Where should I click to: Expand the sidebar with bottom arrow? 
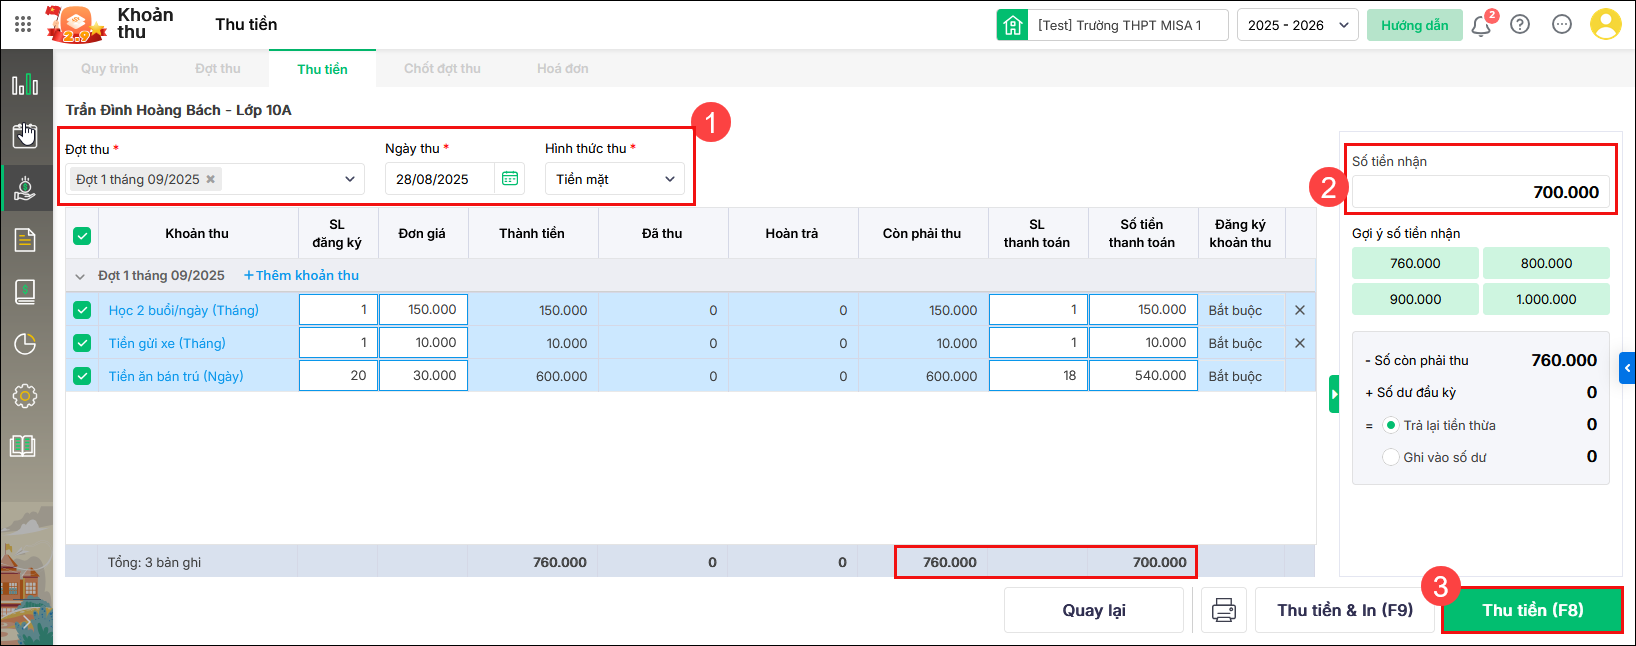pos(27,621)
